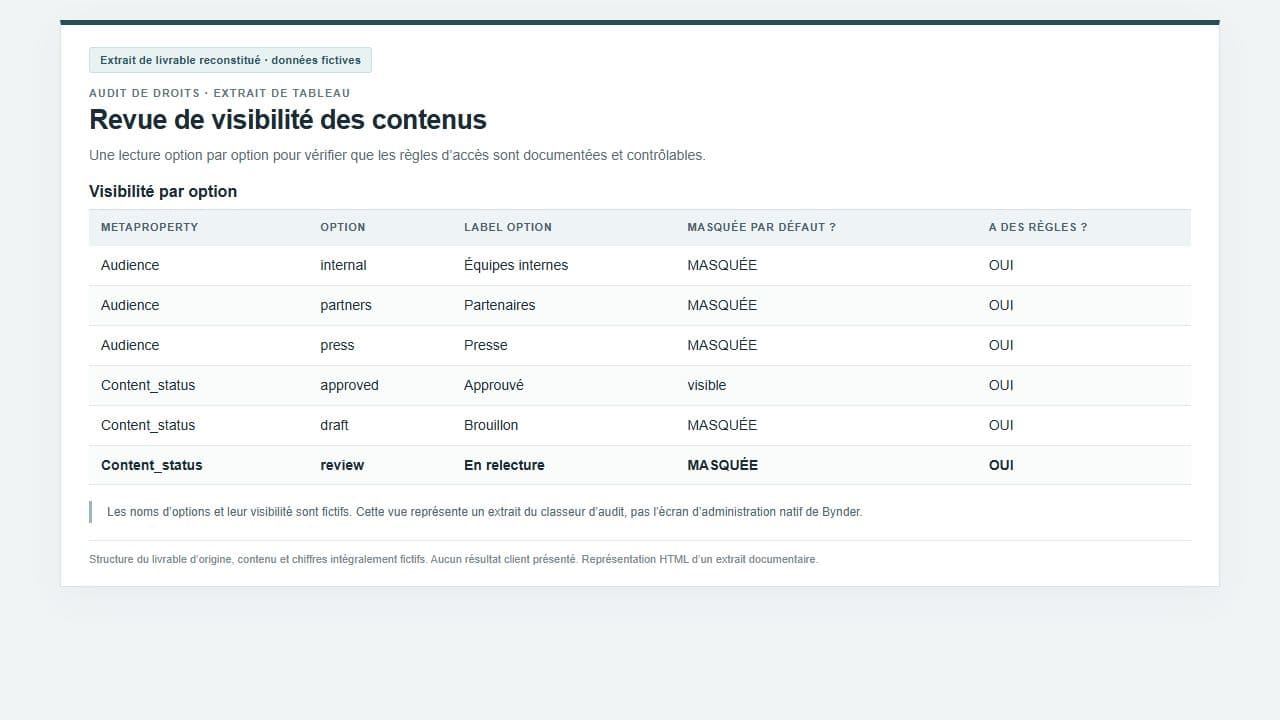Click the footer starting 'Structure du livrable d'origine'
The height and width of the screenshot is (720, 1280).
(453, 559)
